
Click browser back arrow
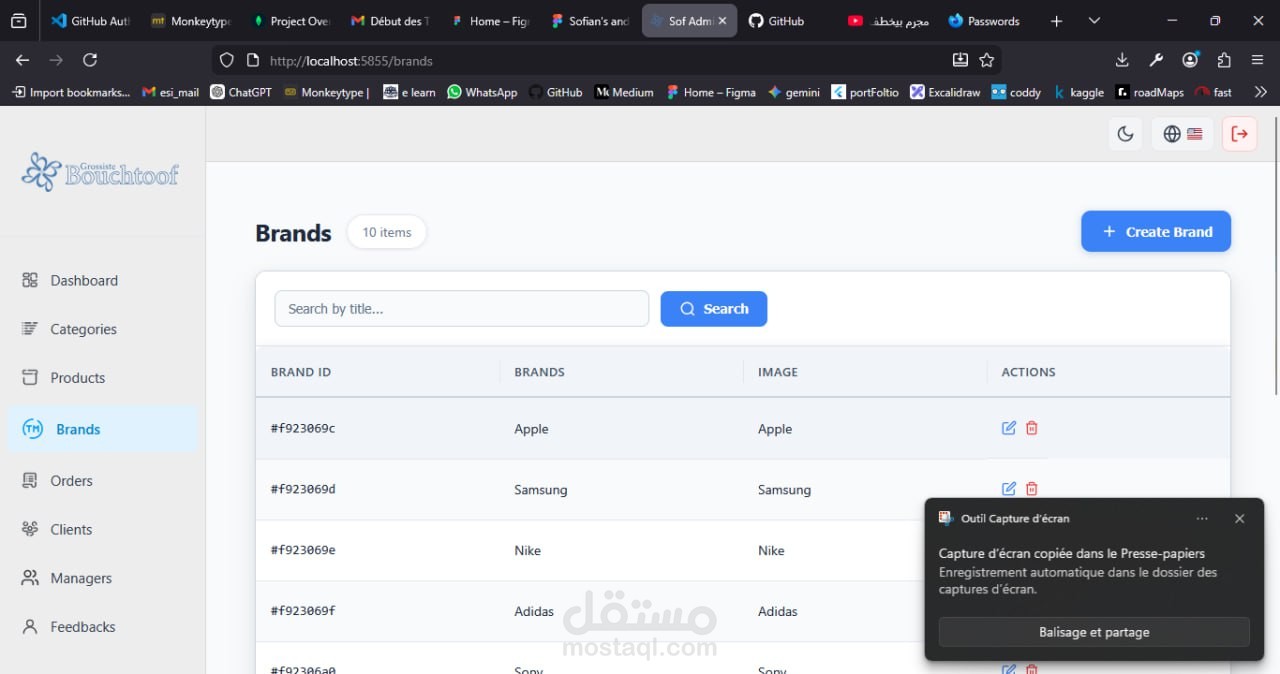[22, 61]
